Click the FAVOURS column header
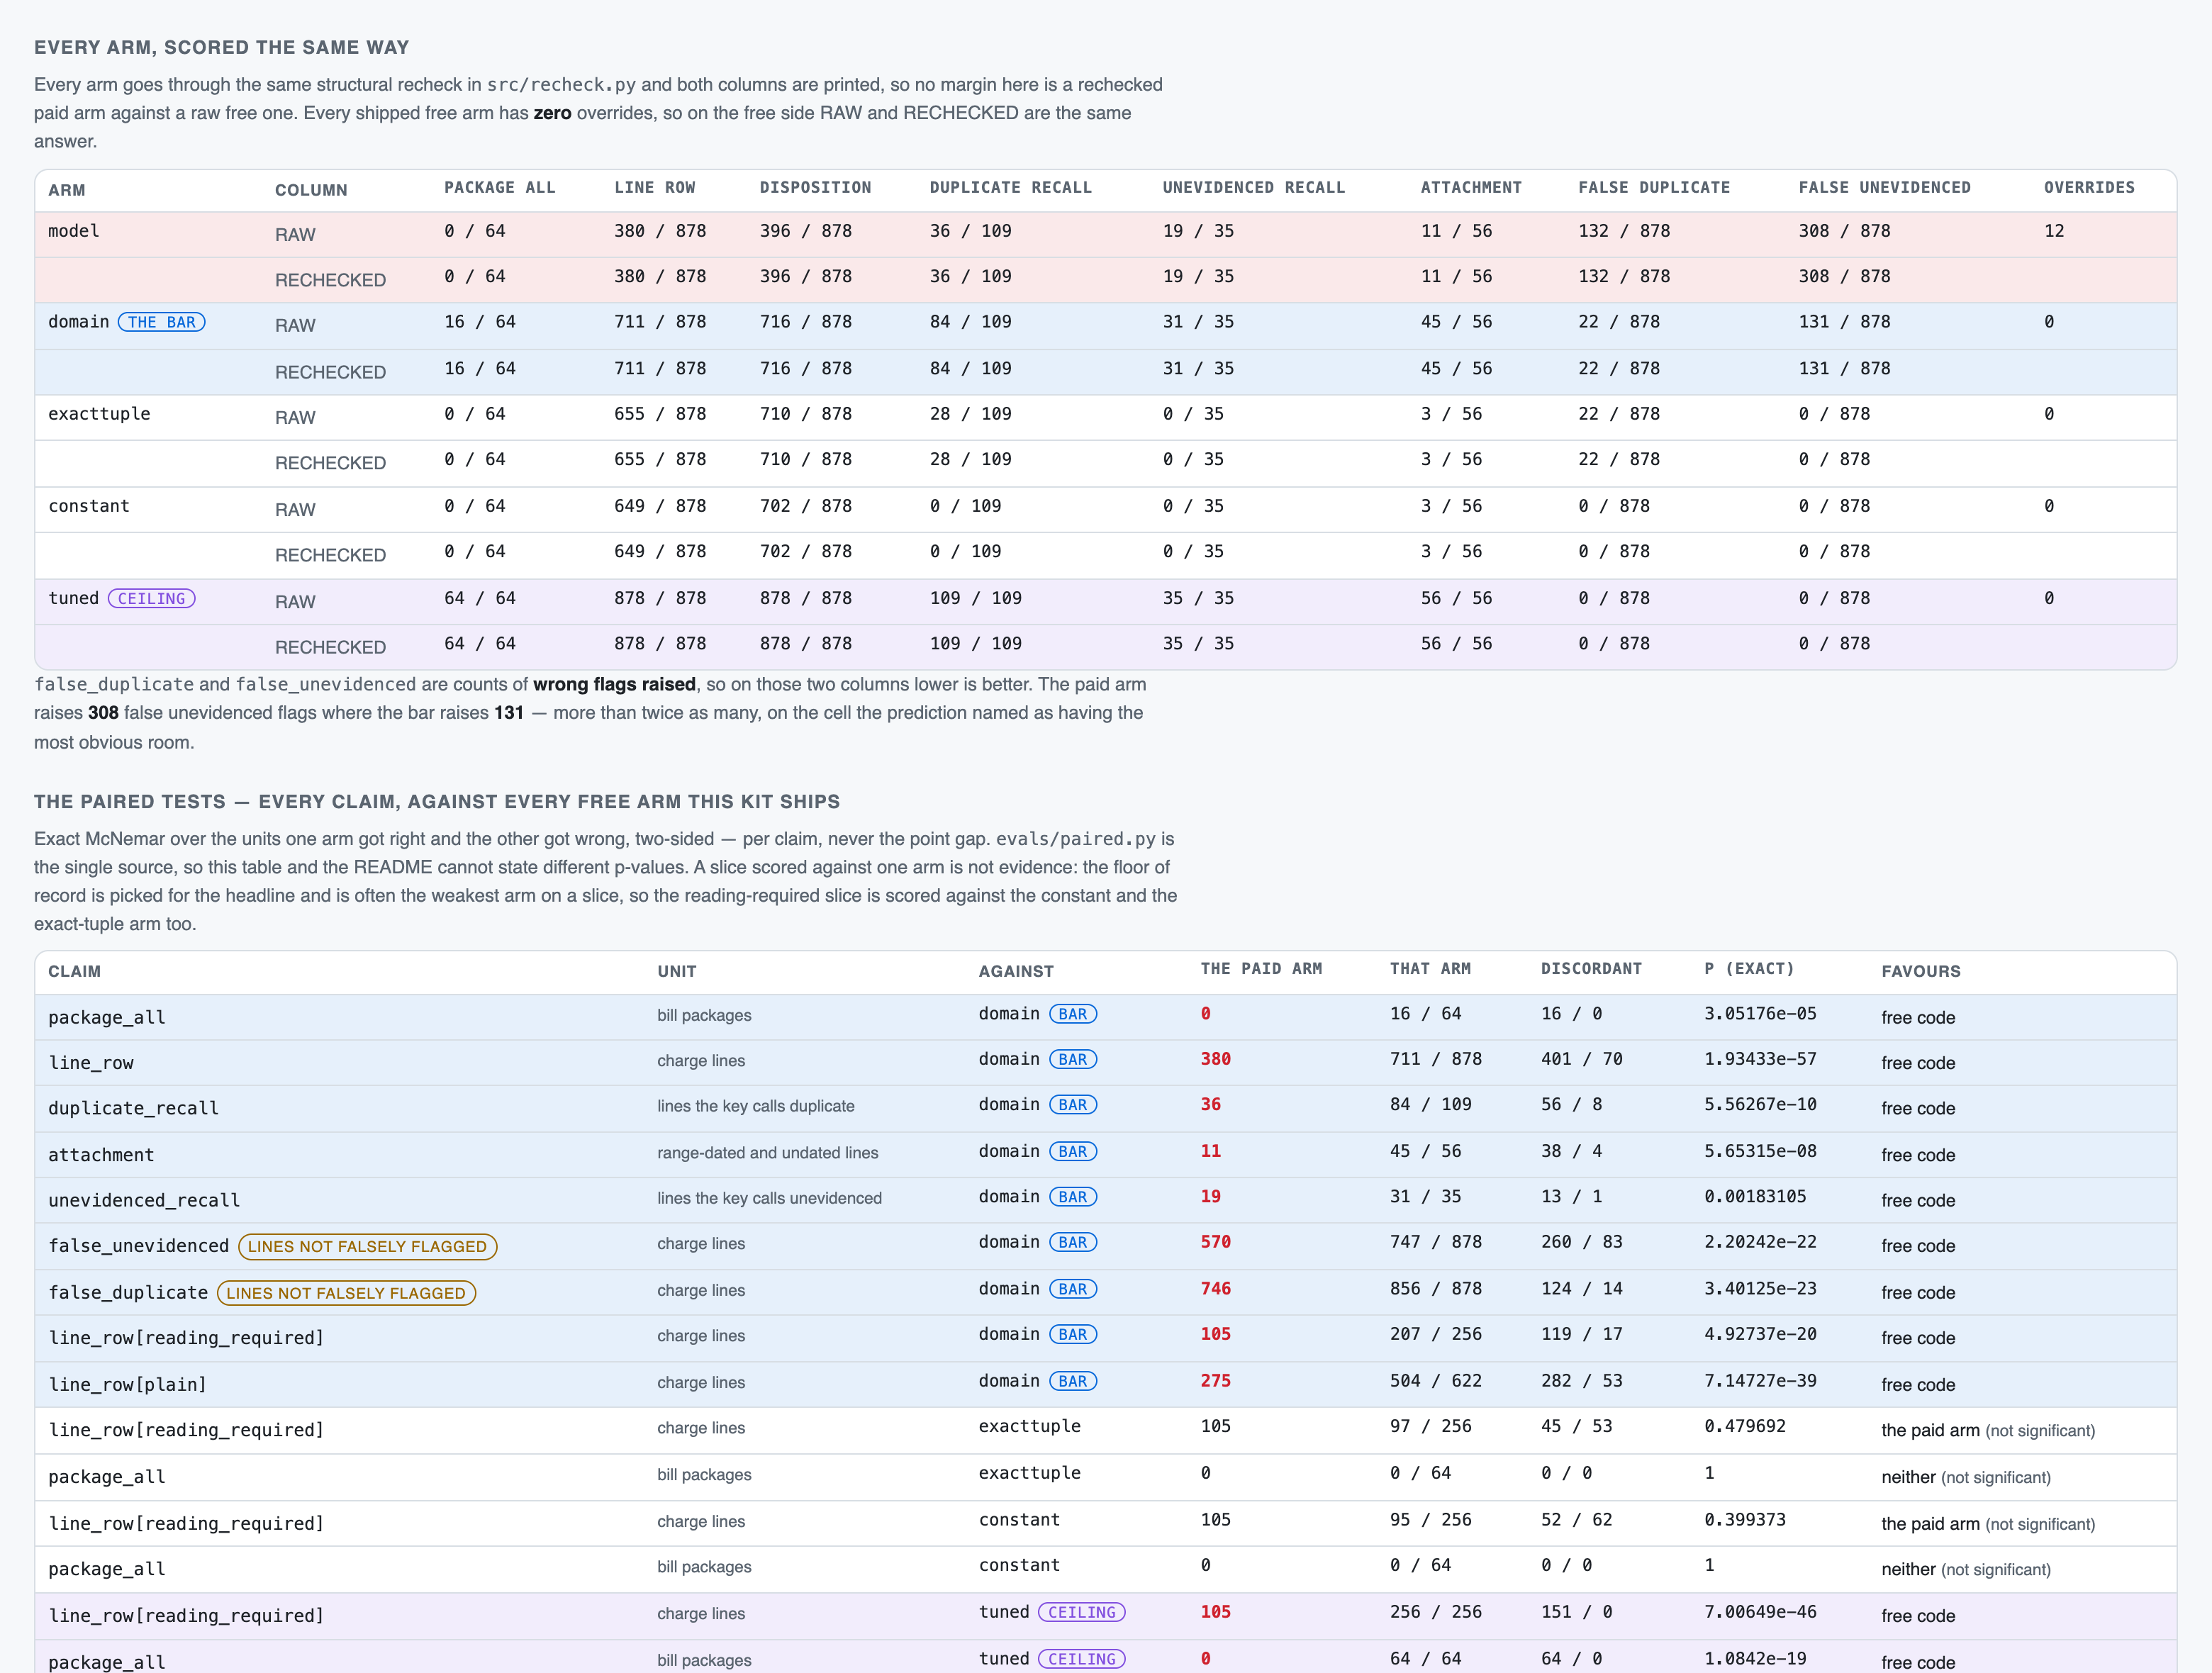2212x1673 pixels. [x=1920, y=971]
